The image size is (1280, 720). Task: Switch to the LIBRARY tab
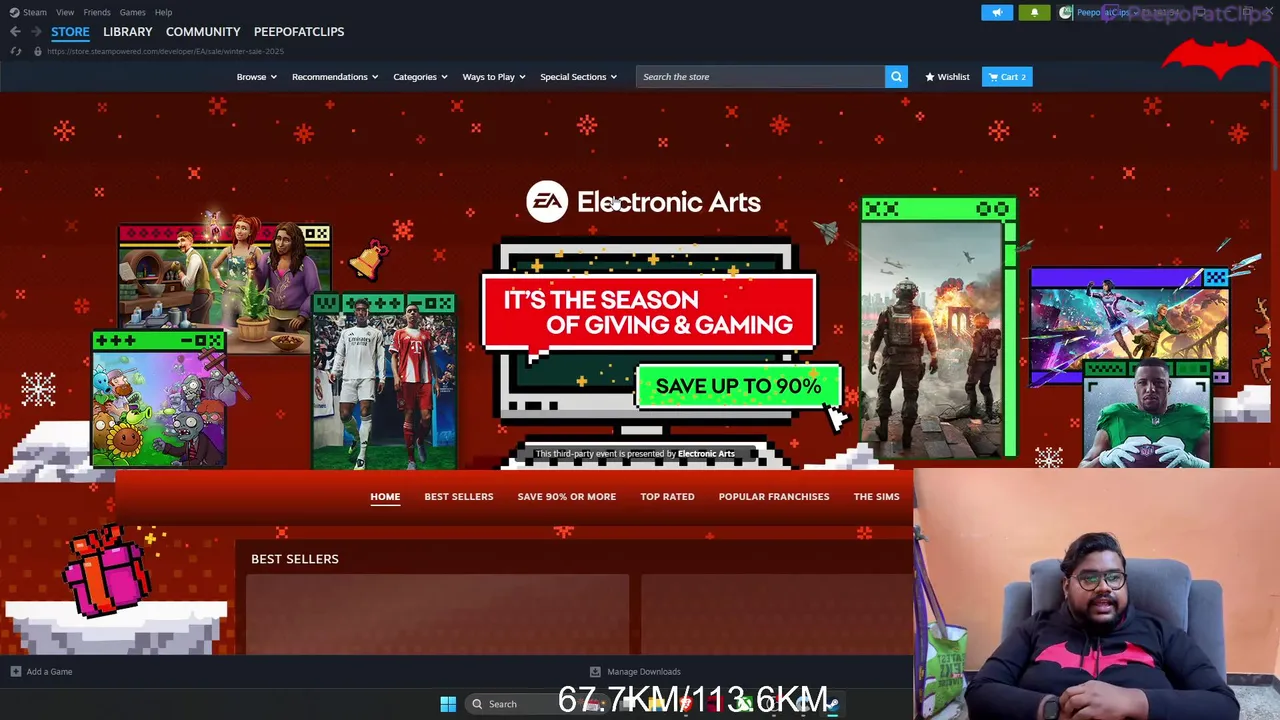[x=128, y=32]
